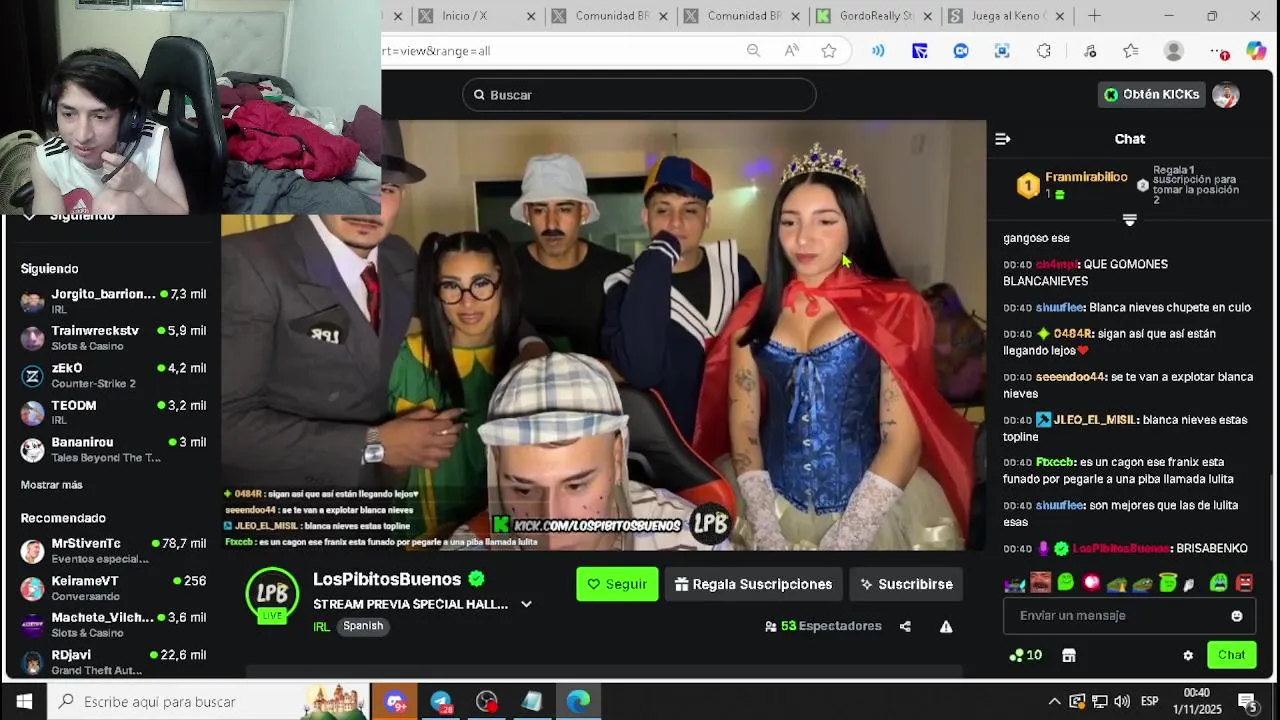Click the green Chat send button
Screen dimensions: 1280x720
[x=1231, y=656]
